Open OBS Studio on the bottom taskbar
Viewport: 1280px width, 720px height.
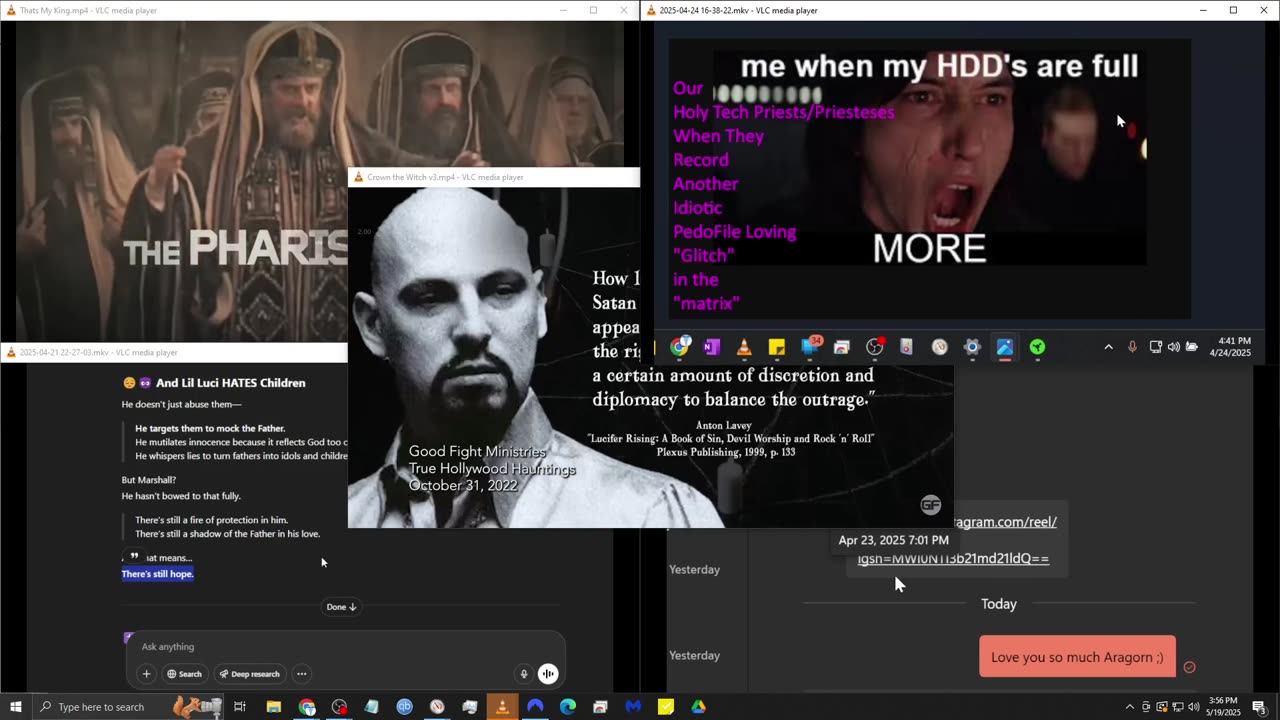pyautogui.click(x=339, y=707)
